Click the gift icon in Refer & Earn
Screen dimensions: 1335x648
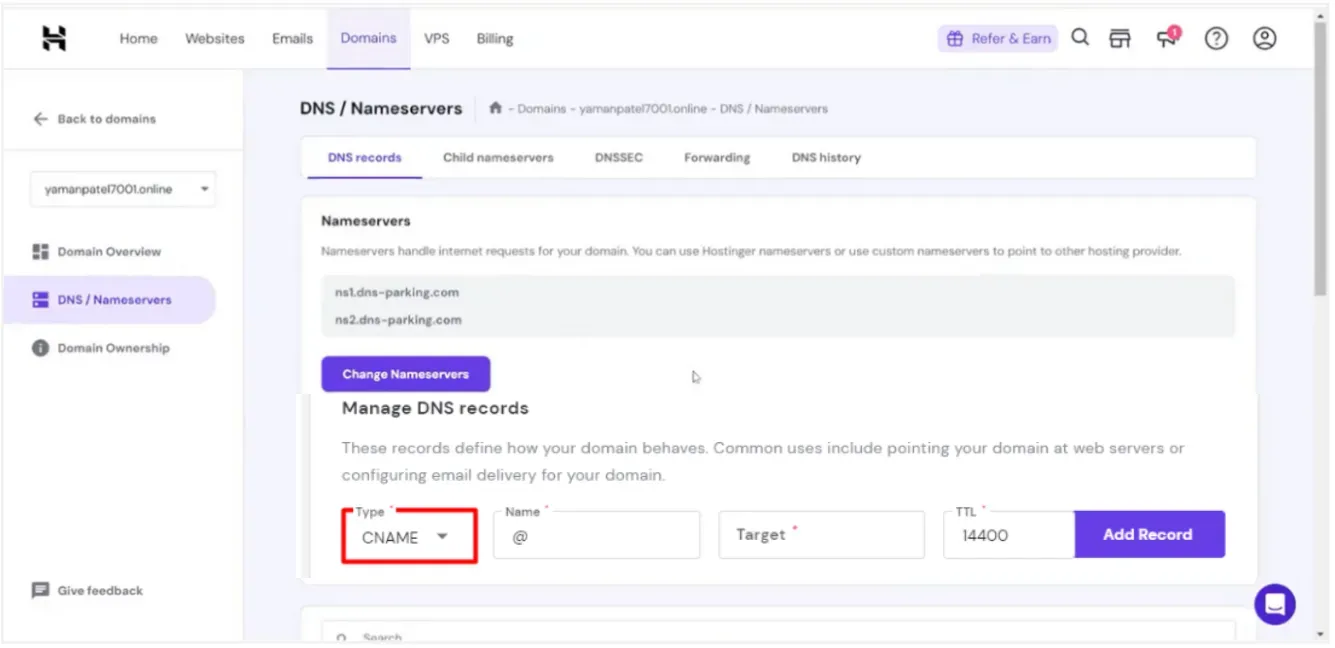coord(955,38)
